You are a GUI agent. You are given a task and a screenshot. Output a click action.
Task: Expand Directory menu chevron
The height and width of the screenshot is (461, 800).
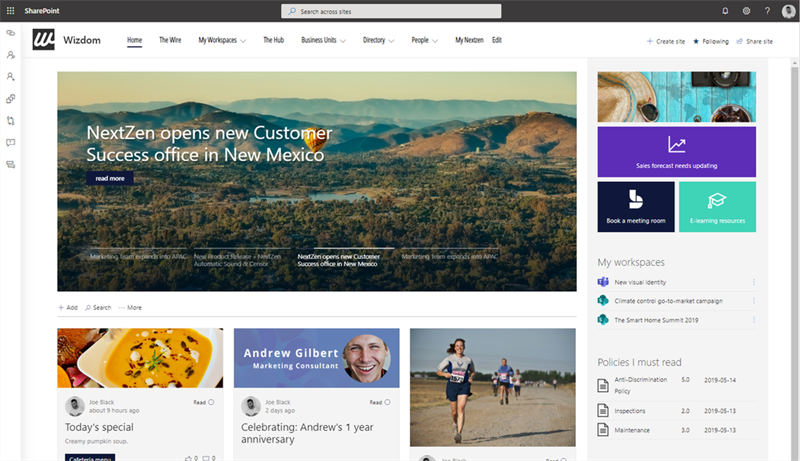pos(391,41)
